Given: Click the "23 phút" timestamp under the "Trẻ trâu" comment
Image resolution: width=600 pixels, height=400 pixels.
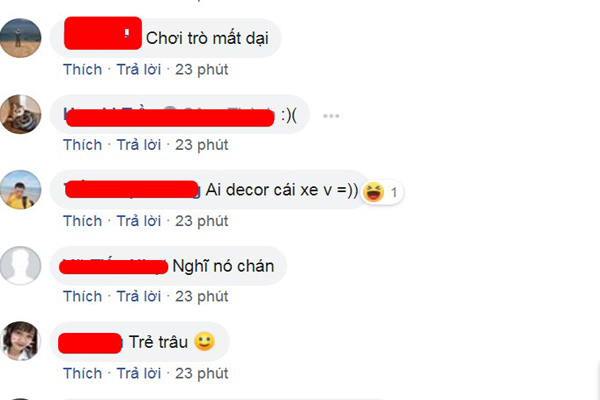Looking at the screenshot, I should coord(202,374).
